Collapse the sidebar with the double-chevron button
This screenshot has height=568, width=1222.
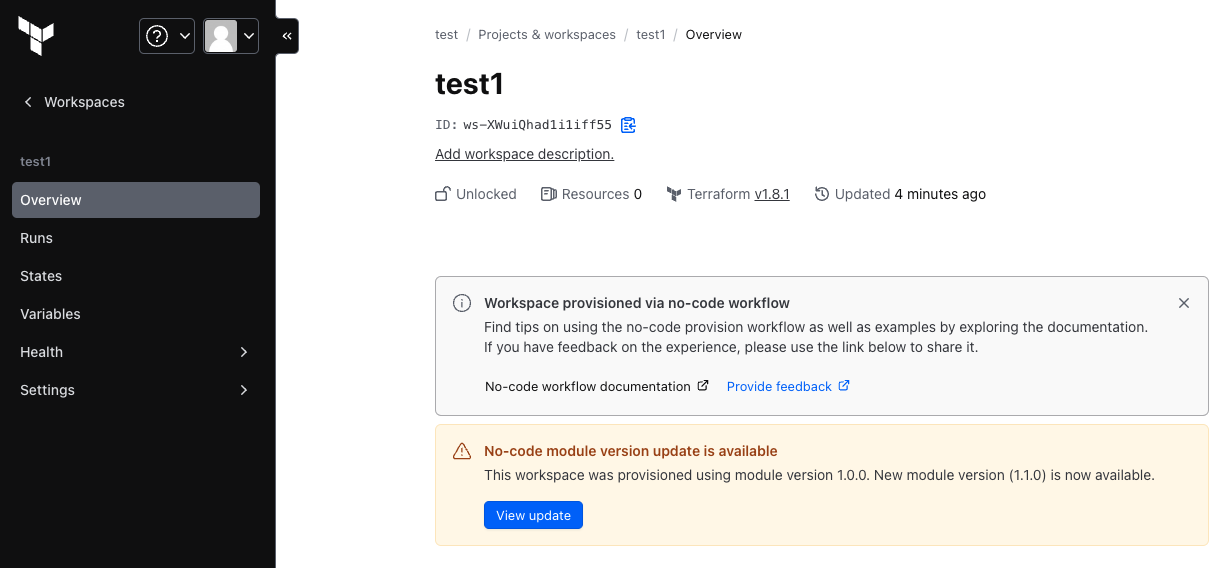click(287, 36)
